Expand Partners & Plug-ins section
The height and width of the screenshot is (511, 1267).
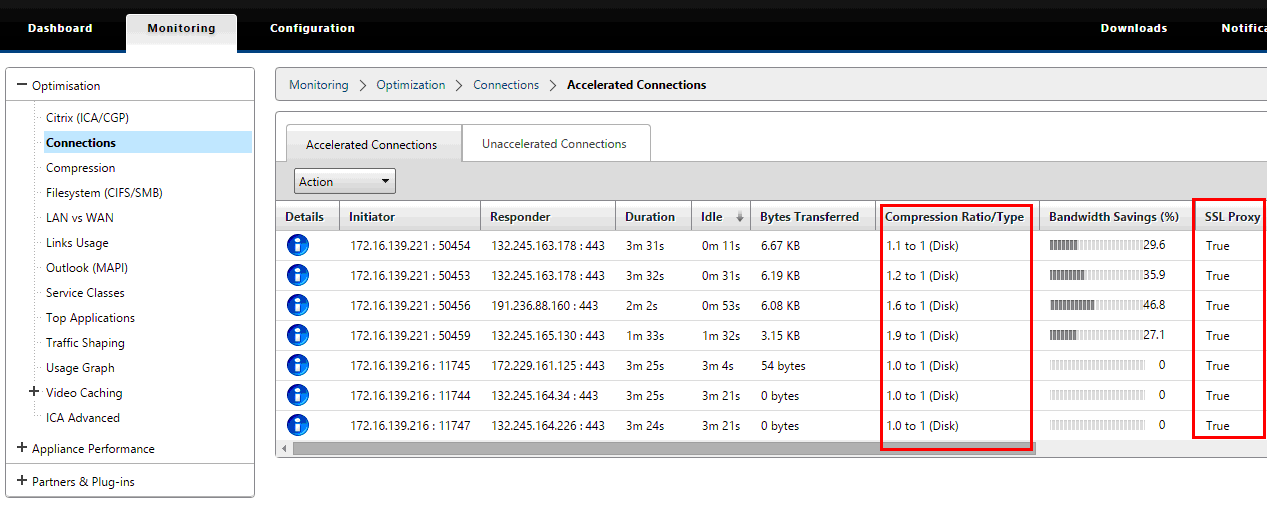[21, 481]
